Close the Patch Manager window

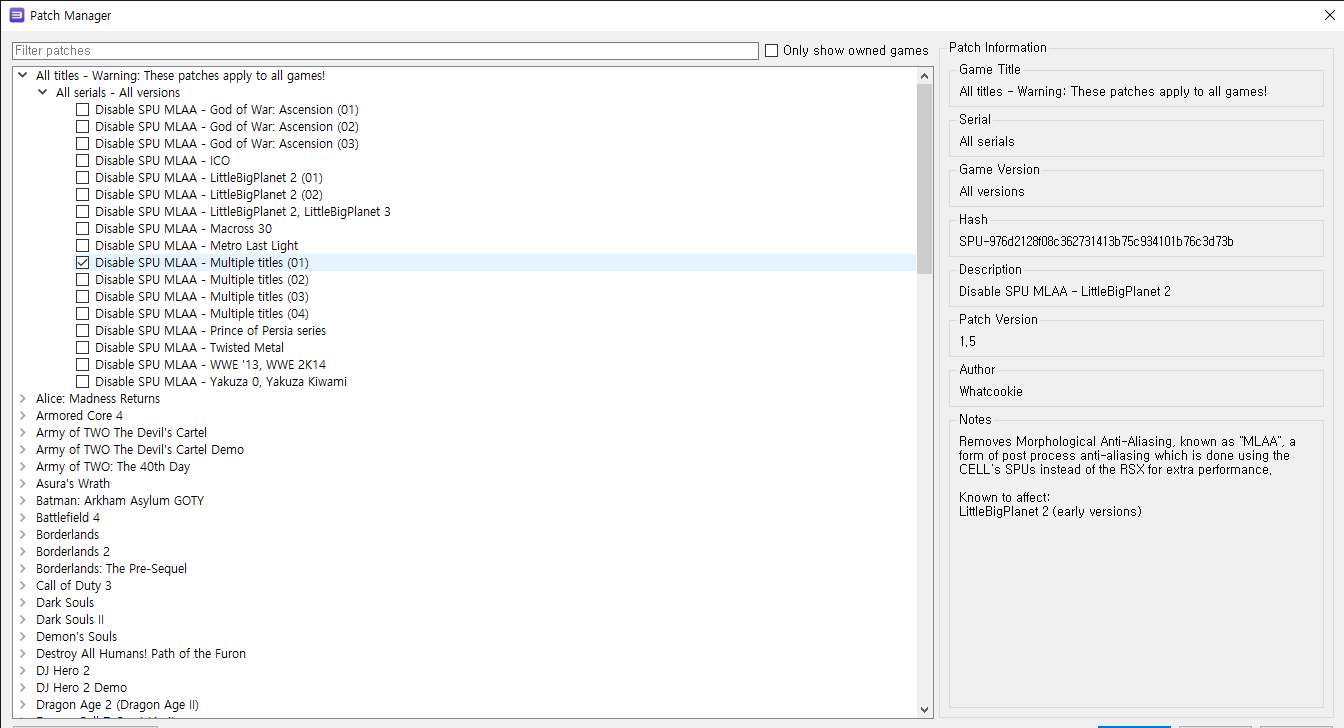[x=1328, y=15]
